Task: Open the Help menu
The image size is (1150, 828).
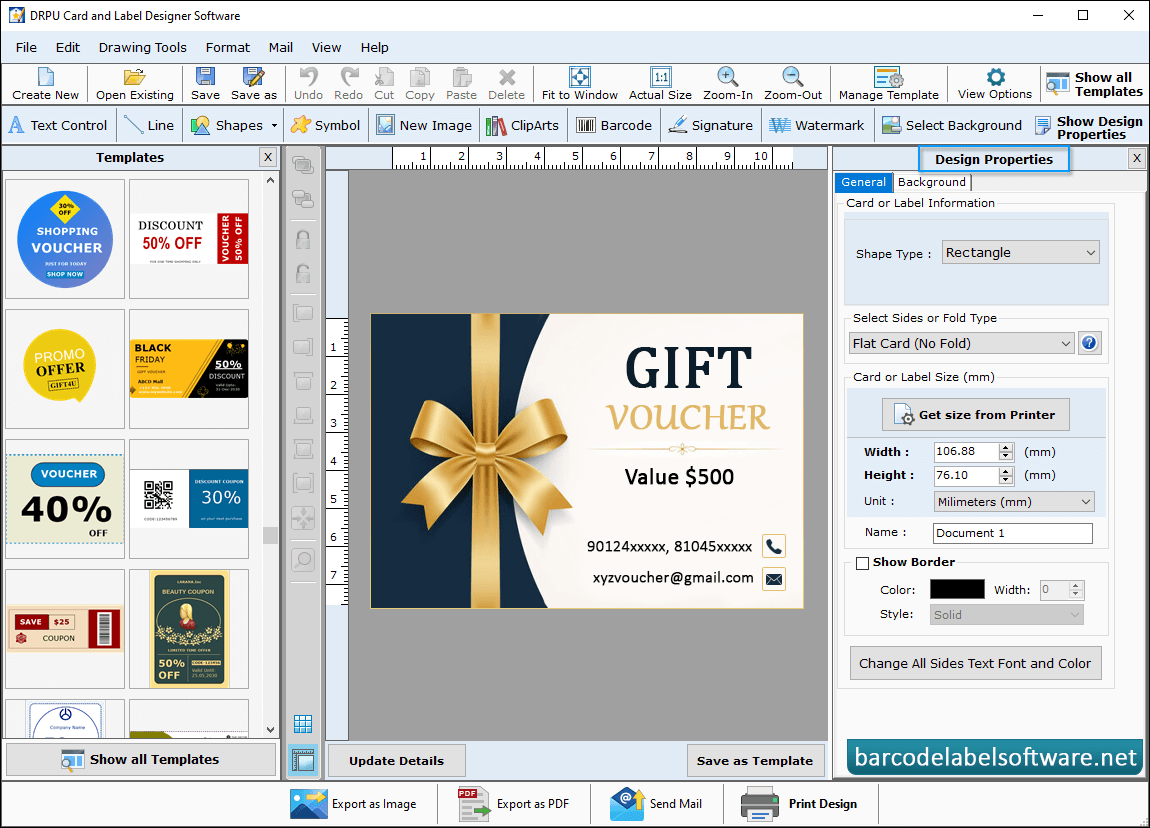Action: [374, 48]
